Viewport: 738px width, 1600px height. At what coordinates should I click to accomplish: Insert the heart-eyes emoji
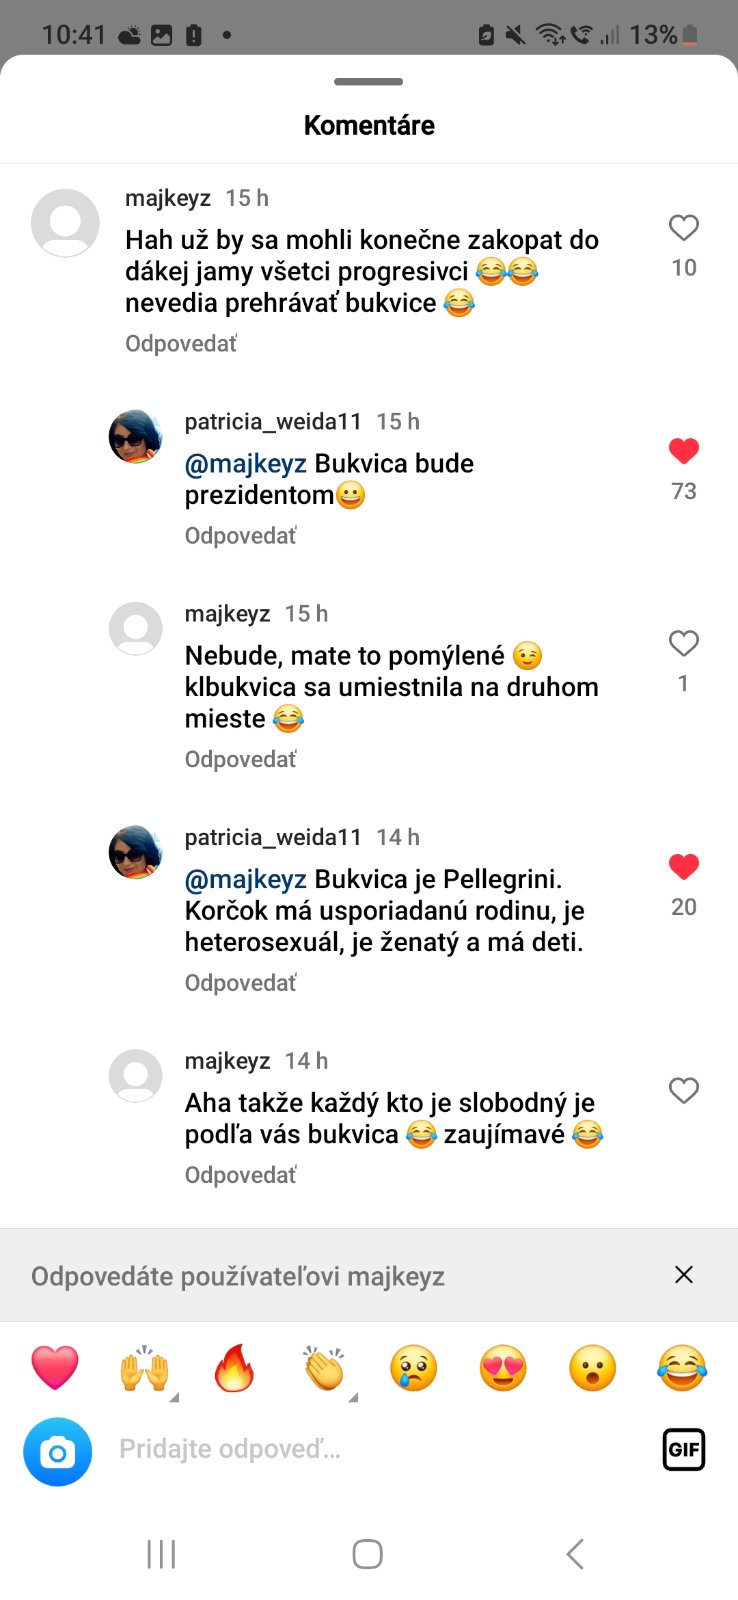503,1368
